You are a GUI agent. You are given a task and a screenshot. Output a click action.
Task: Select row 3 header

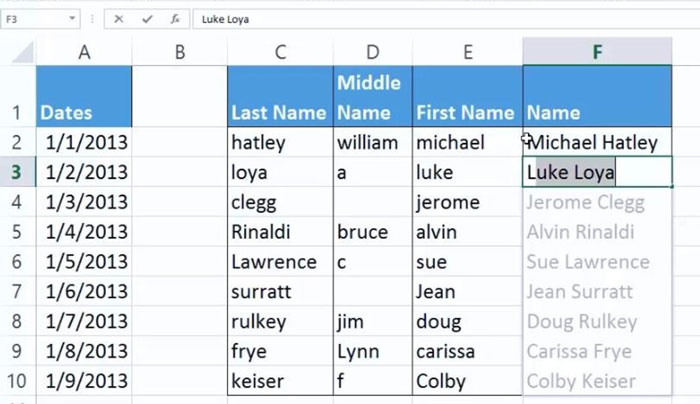17,172
